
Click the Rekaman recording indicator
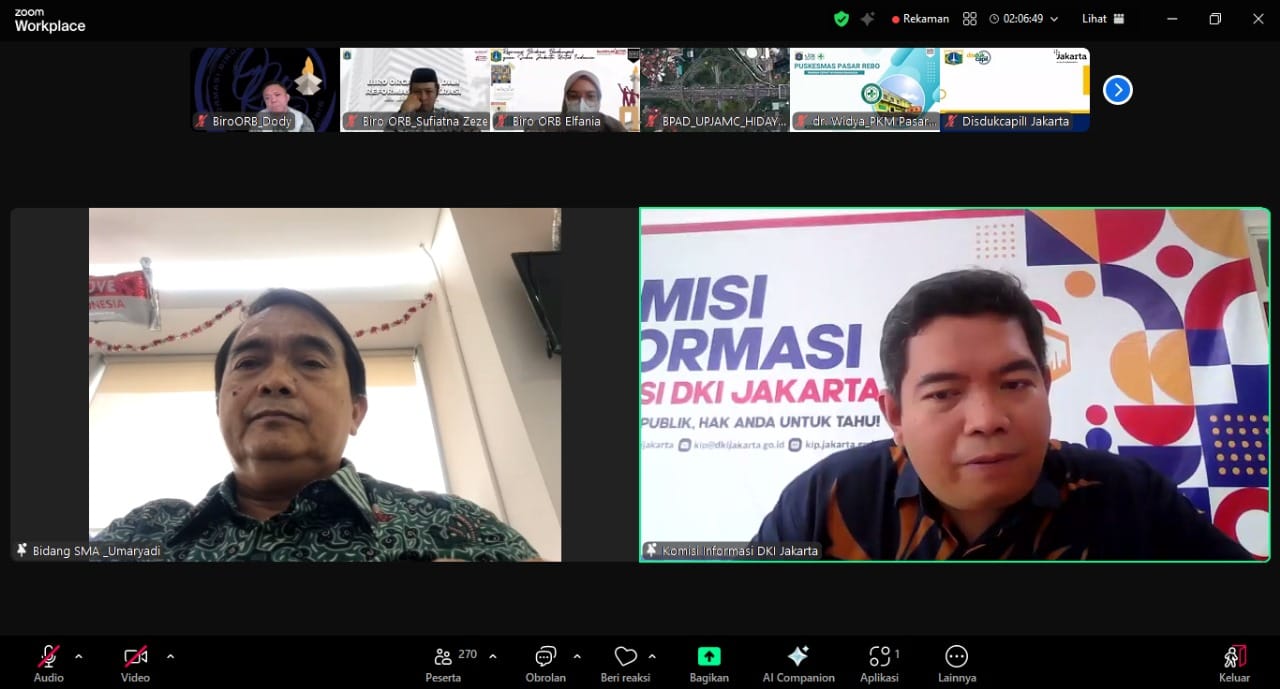click(920, 19)
